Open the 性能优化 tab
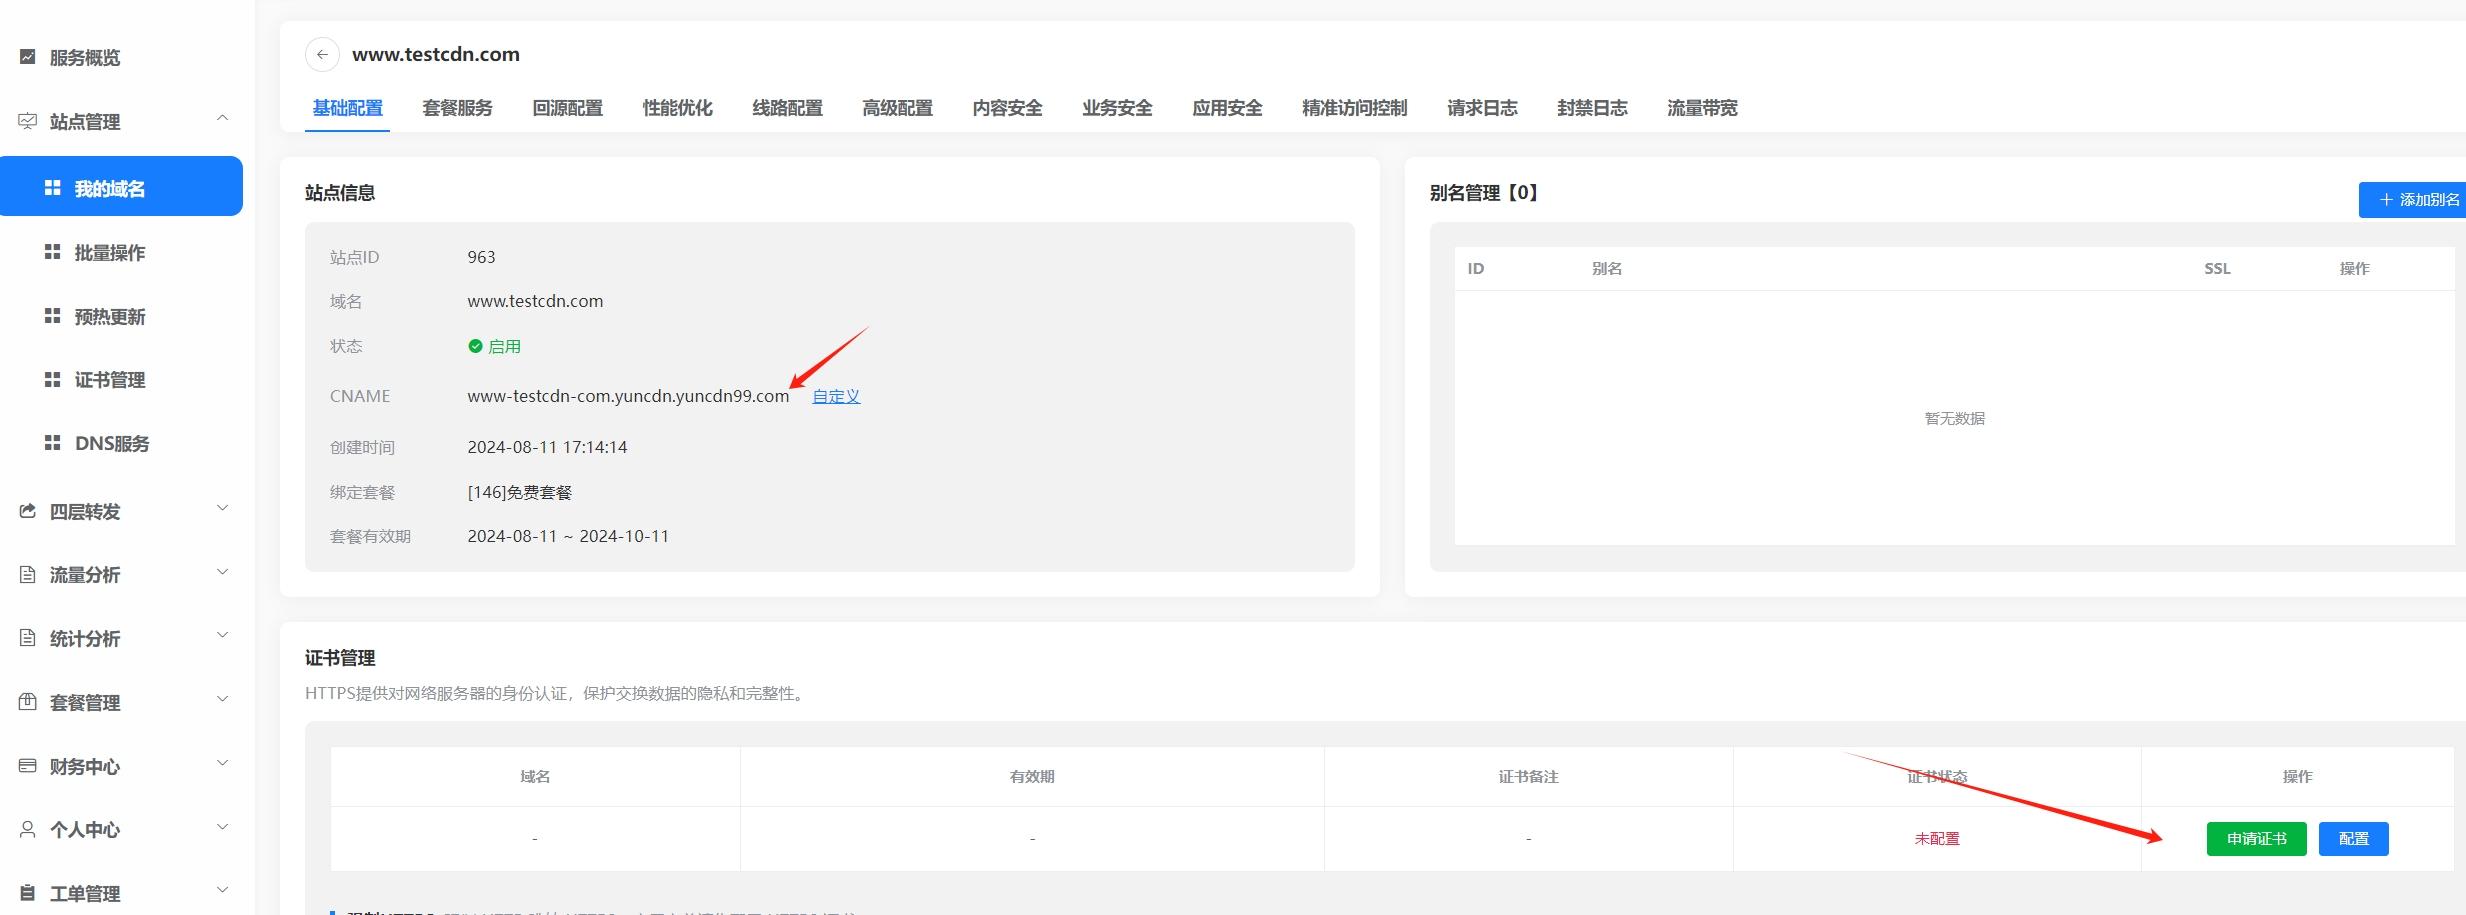Image resolution: width=2466 pixels, height=915 pixels. click(x=677, y=108)
